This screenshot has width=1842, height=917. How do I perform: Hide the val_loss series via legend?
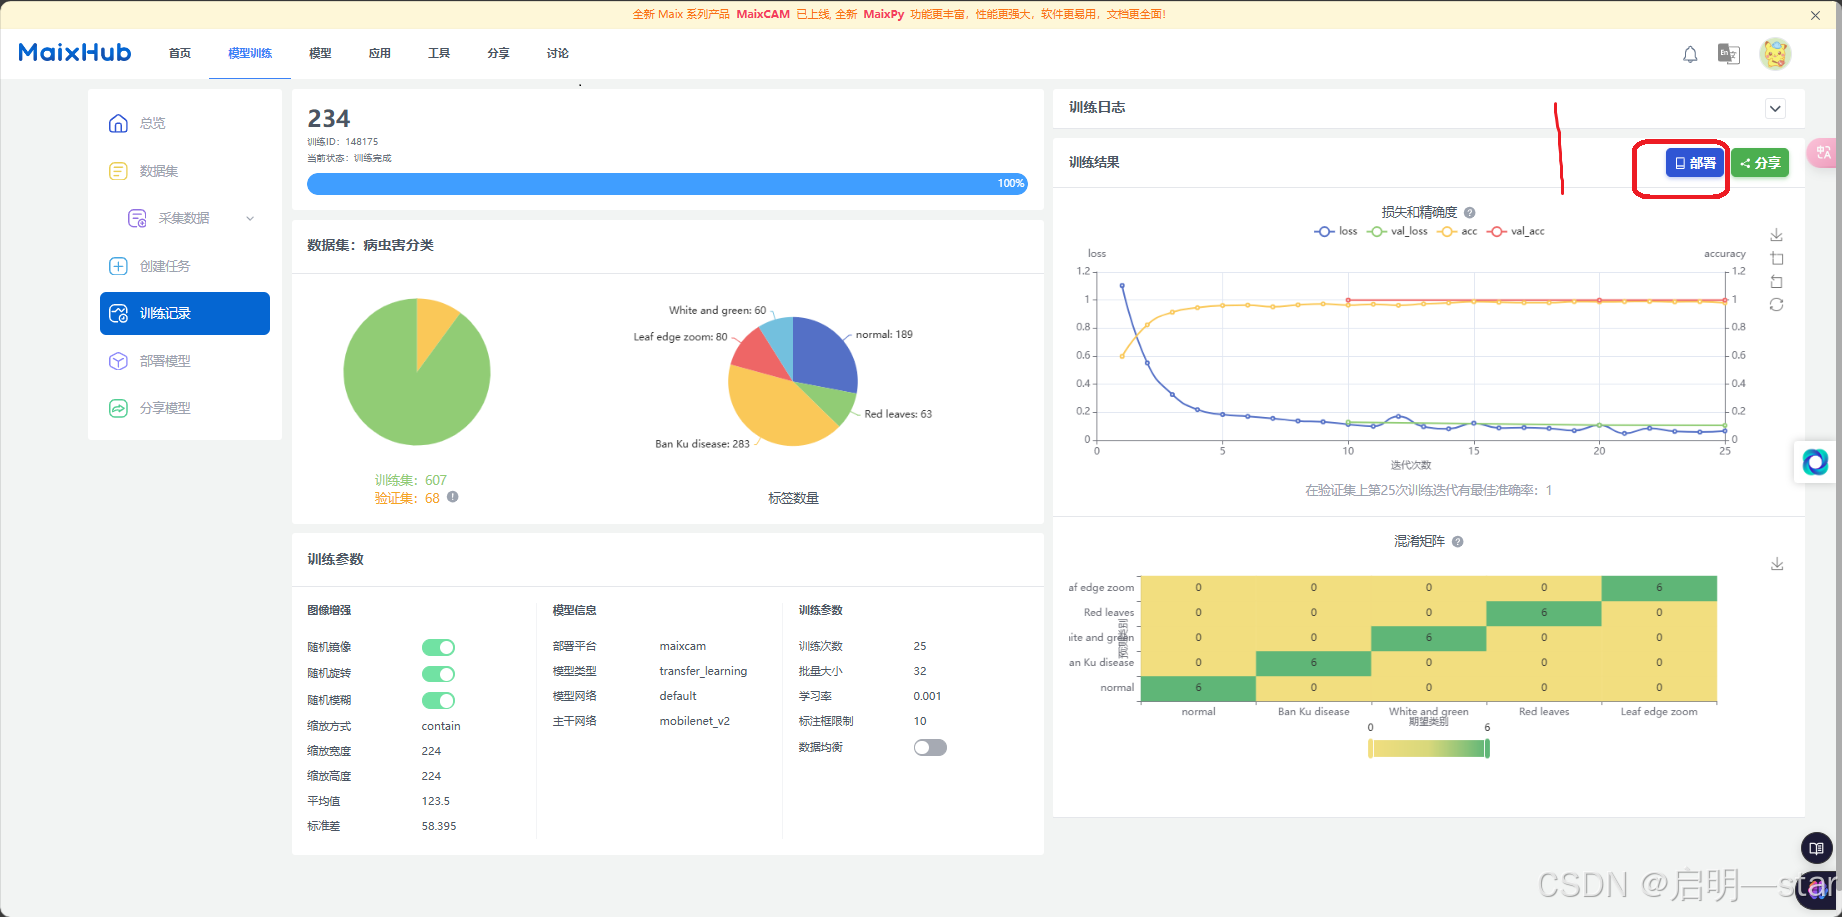click(1398, 231)
